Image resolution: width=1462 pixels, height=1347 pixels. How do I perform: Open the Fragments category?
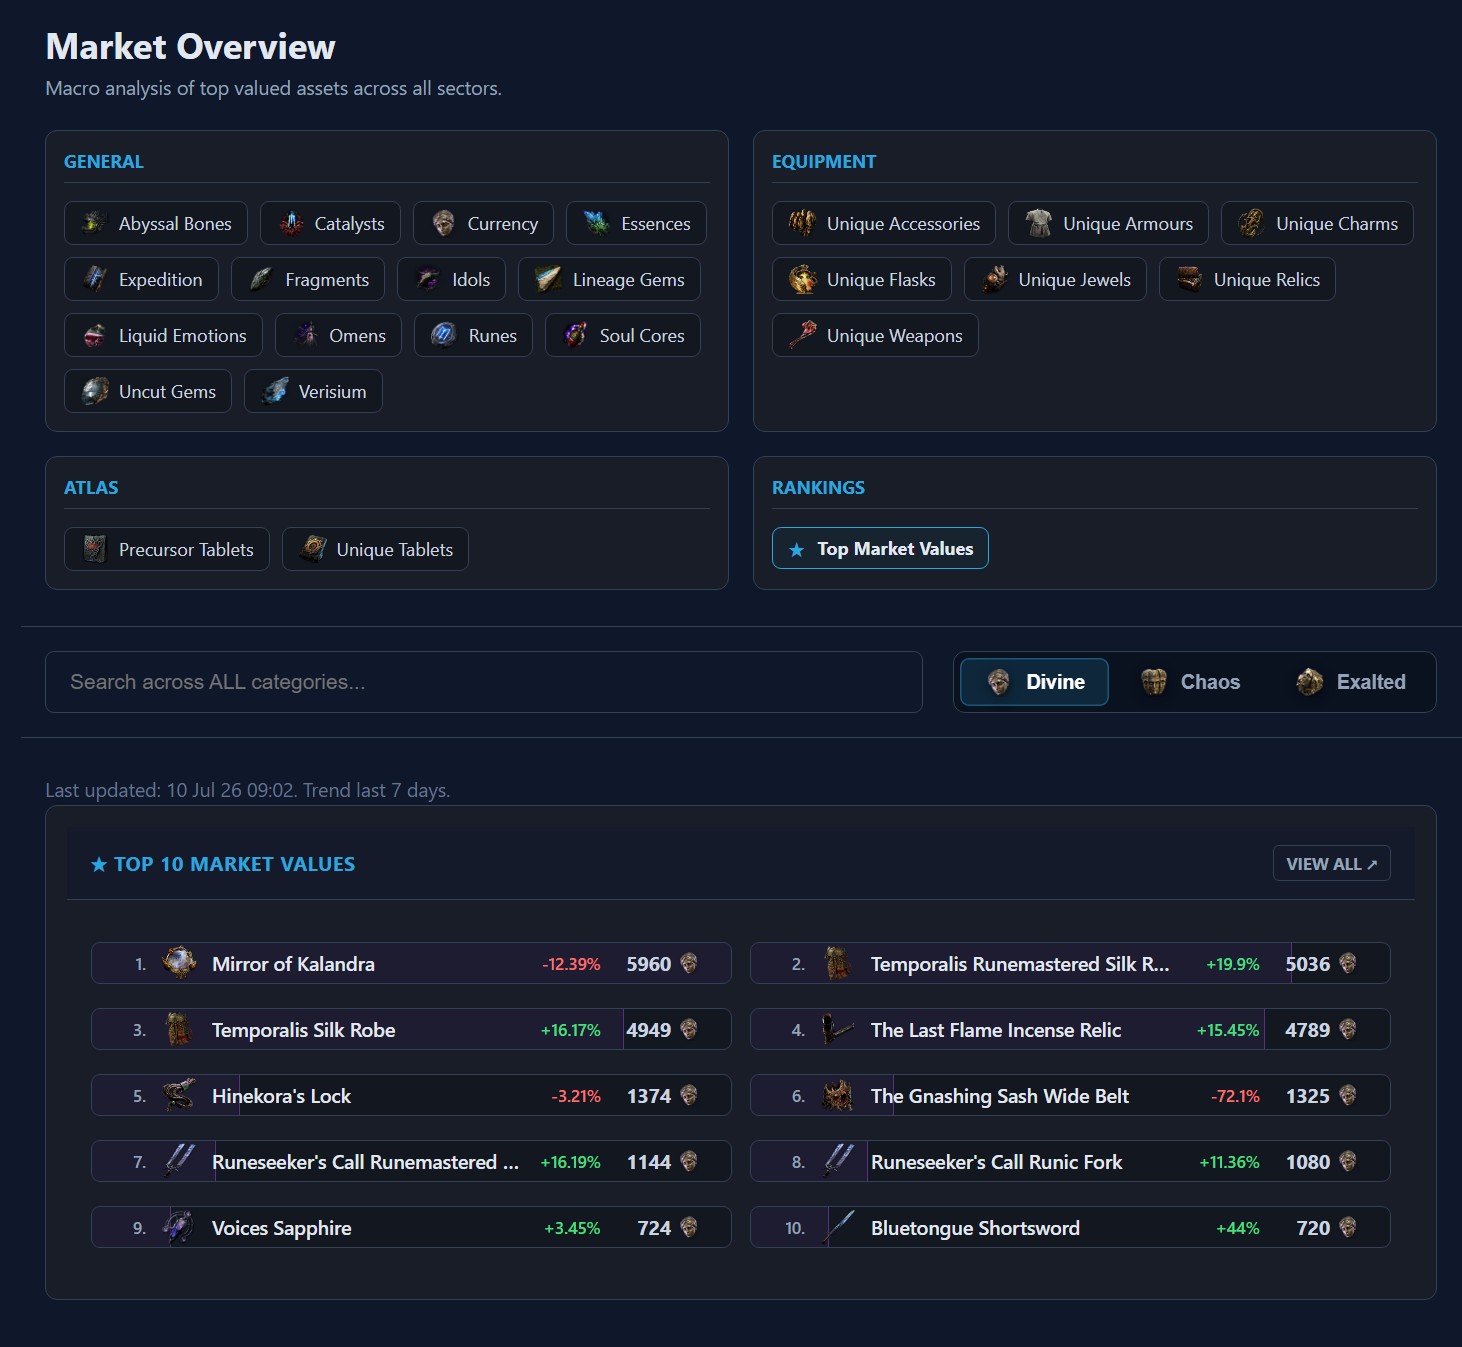[308, 279]
